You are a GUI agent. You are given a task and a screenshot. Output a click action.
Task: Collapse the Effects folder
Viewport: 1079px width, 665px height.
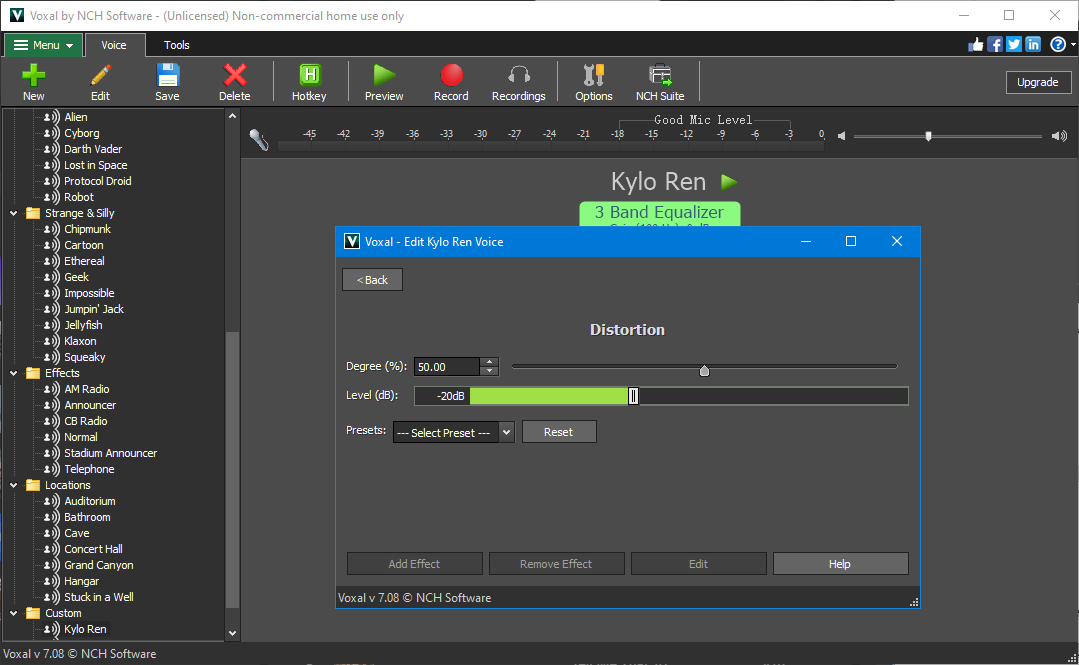pos(14,373)
